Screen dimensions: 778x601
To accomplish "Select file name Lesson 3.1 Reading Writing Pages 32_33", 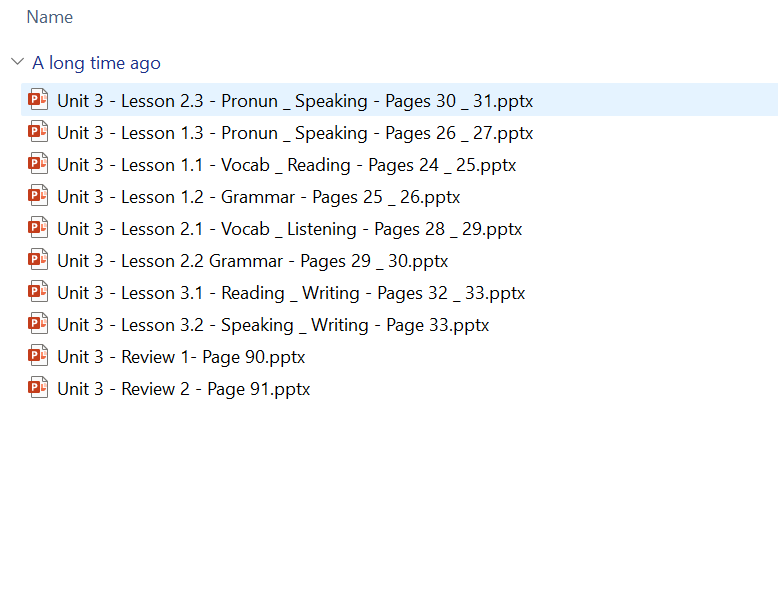I will pos(291,293).
